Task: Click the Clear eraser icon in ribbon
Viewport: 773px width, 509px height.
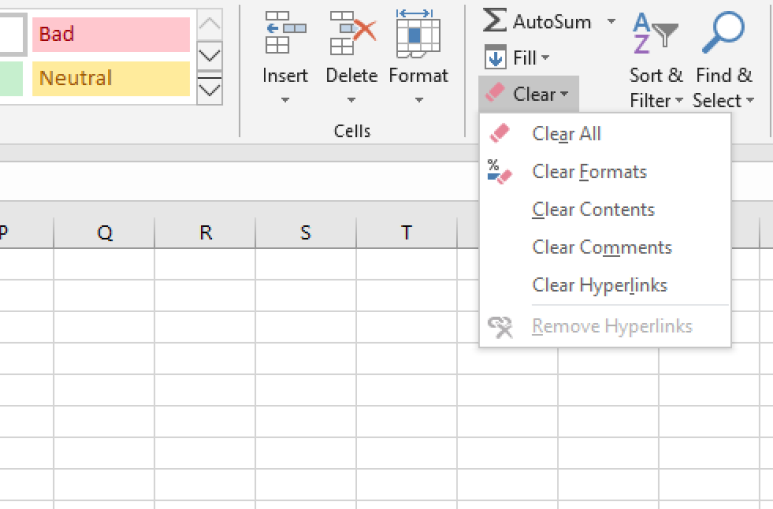Action: click(x=495, y=93)
